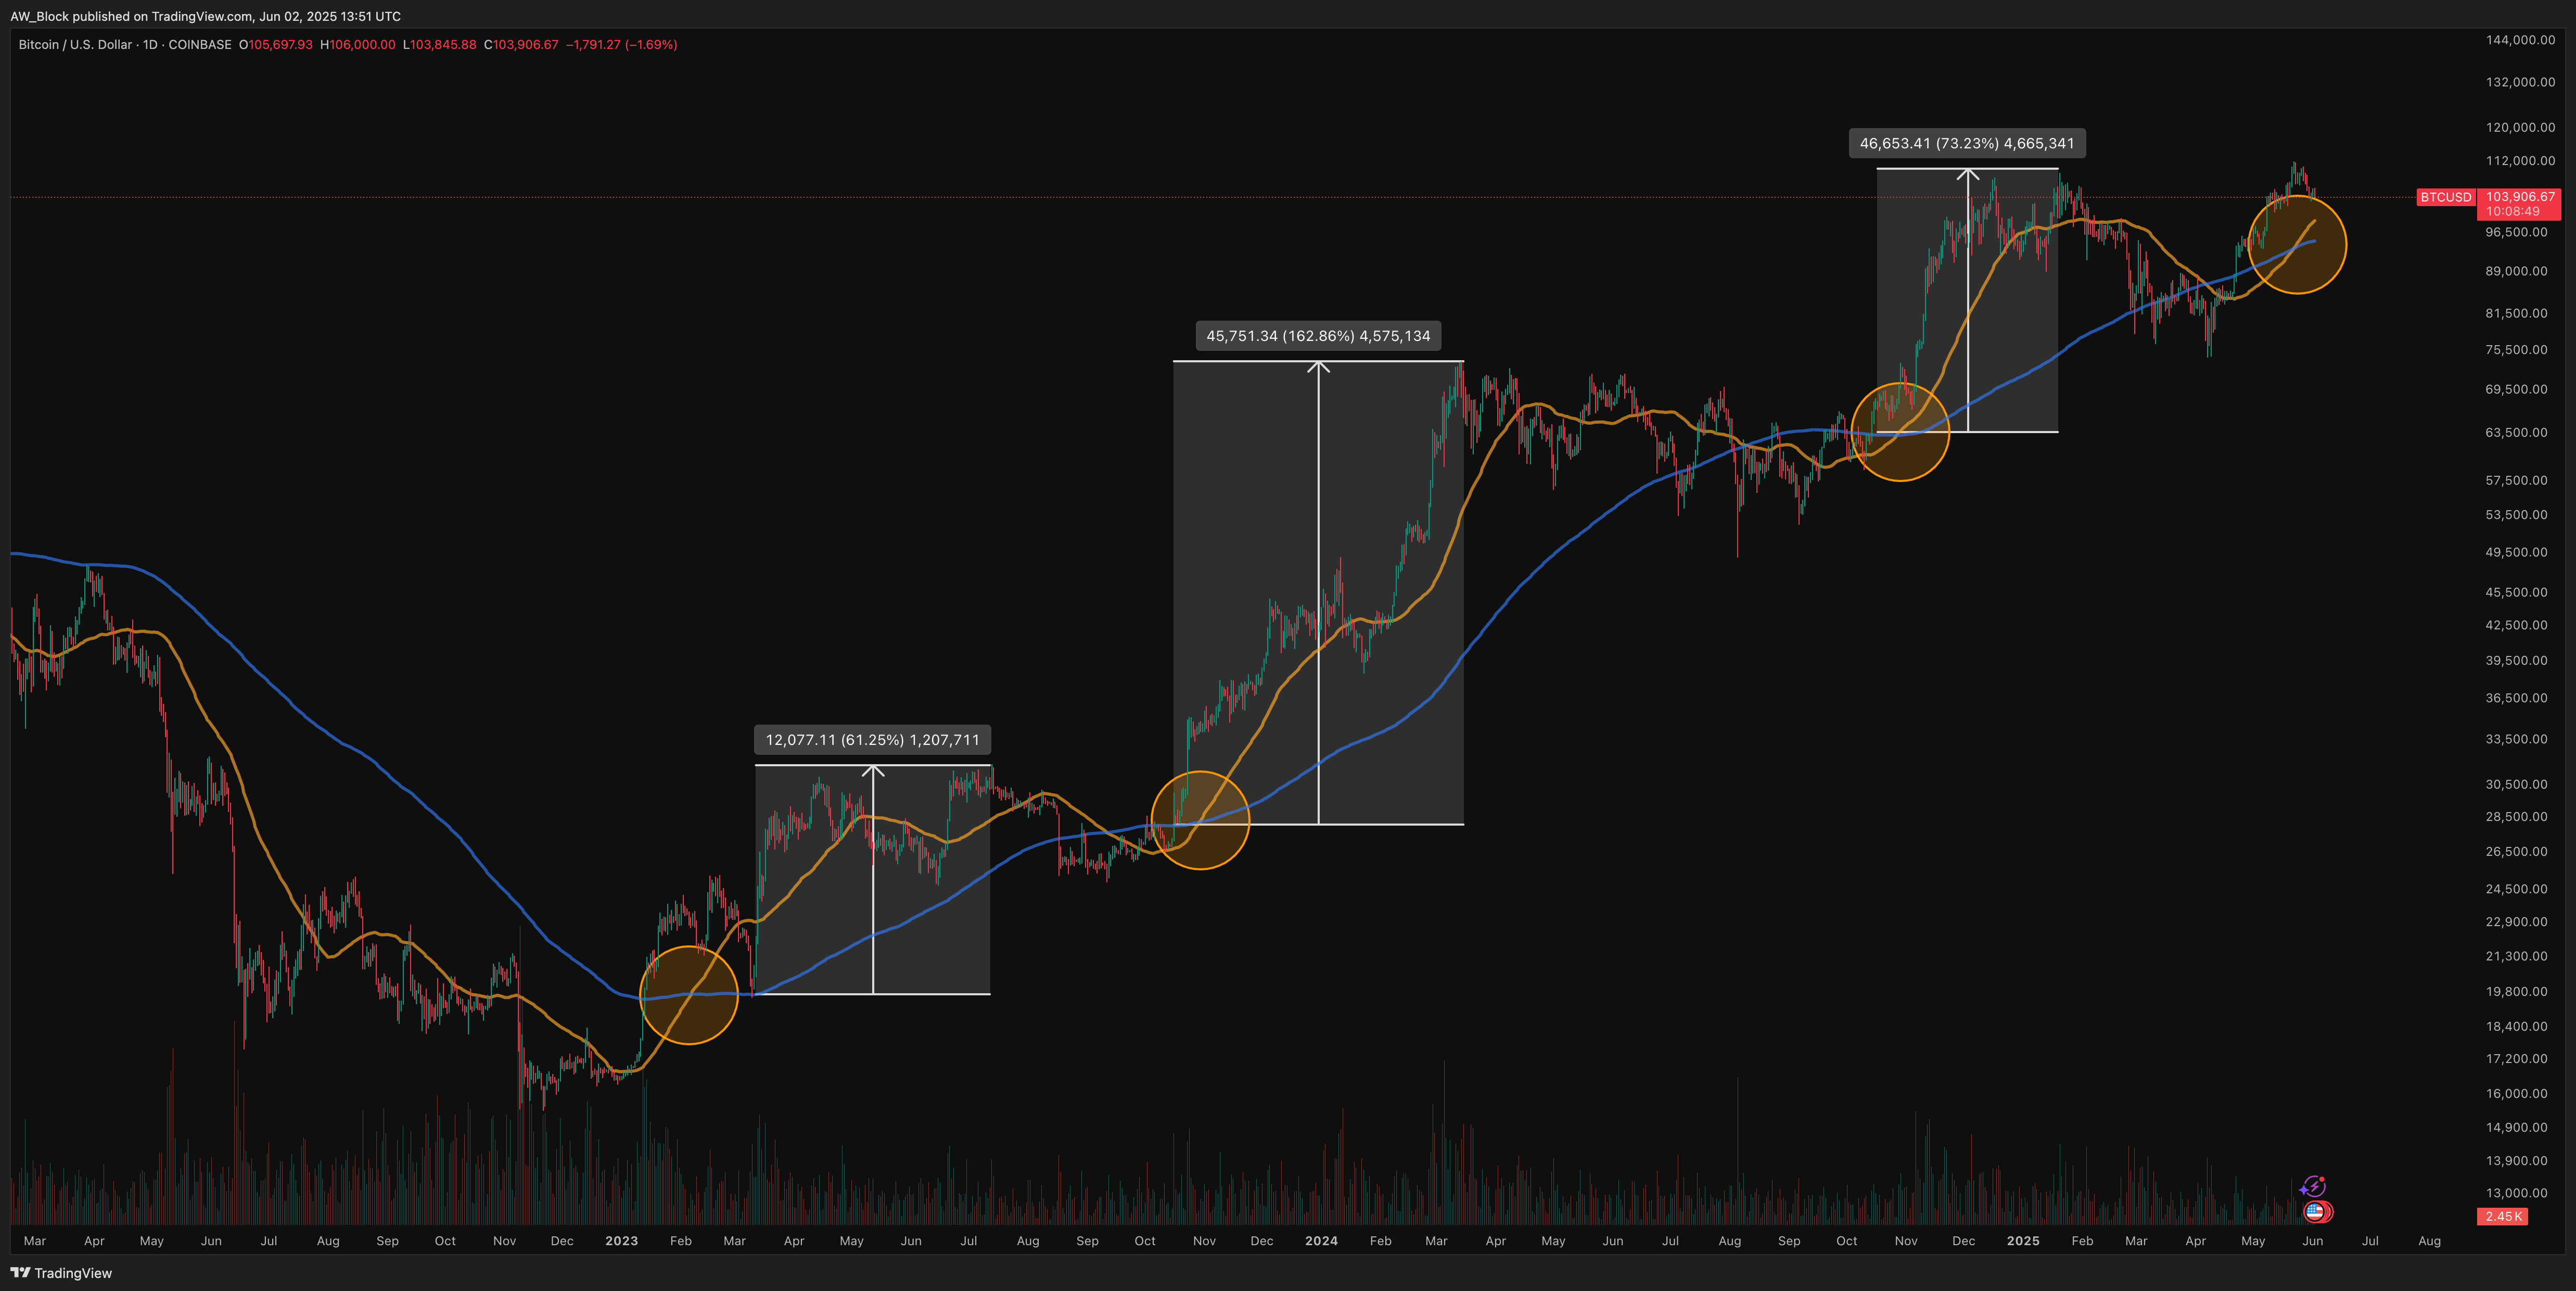Click the 2023 year marker on the time axis
Image resolution: width=2576 pixels, height=1291 pixels.
pos(621,1241)
